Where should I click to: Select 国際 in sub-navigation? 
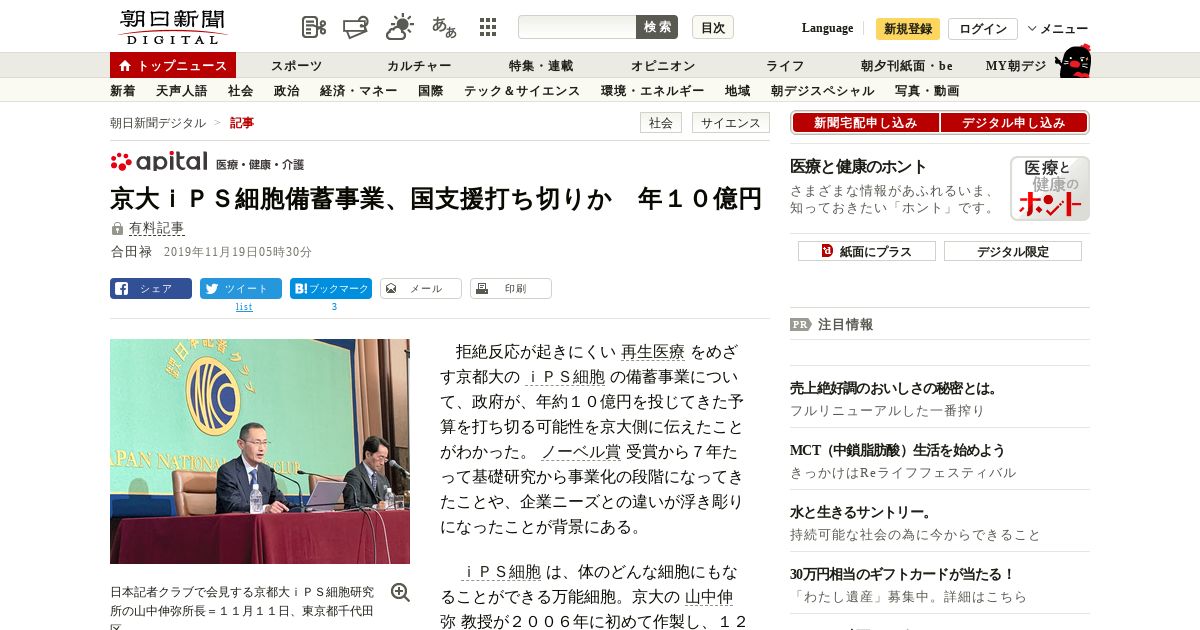[430, 91]
